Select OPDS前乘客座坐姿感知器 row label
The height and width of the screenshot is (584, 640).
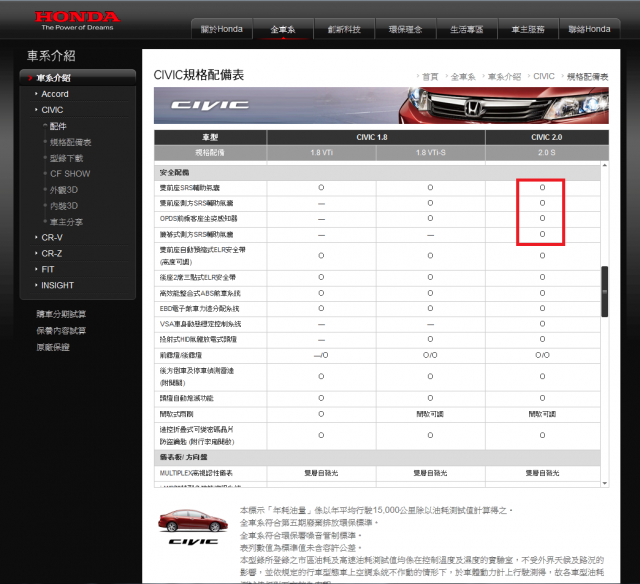click(x=198, y=219)
